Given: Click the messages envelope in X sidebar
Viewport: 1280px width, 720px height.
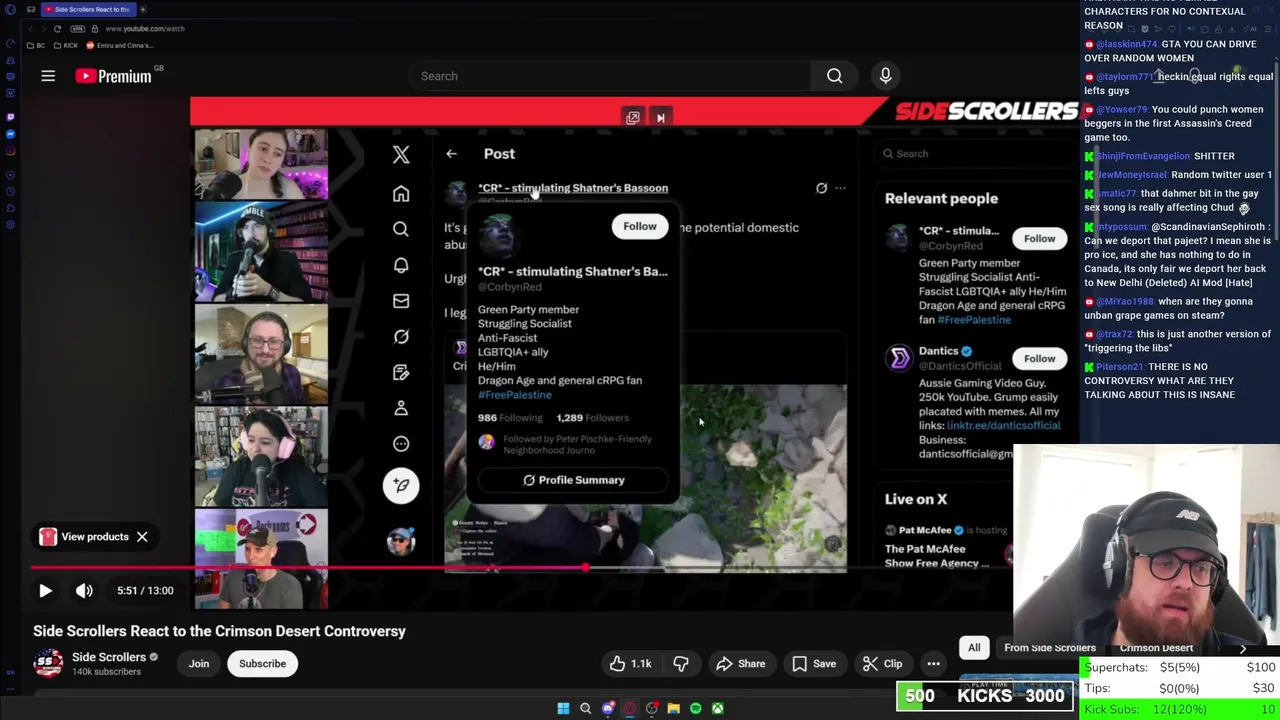Looking at the screenshot, I should pyautogui.click(x=401, y=301).
